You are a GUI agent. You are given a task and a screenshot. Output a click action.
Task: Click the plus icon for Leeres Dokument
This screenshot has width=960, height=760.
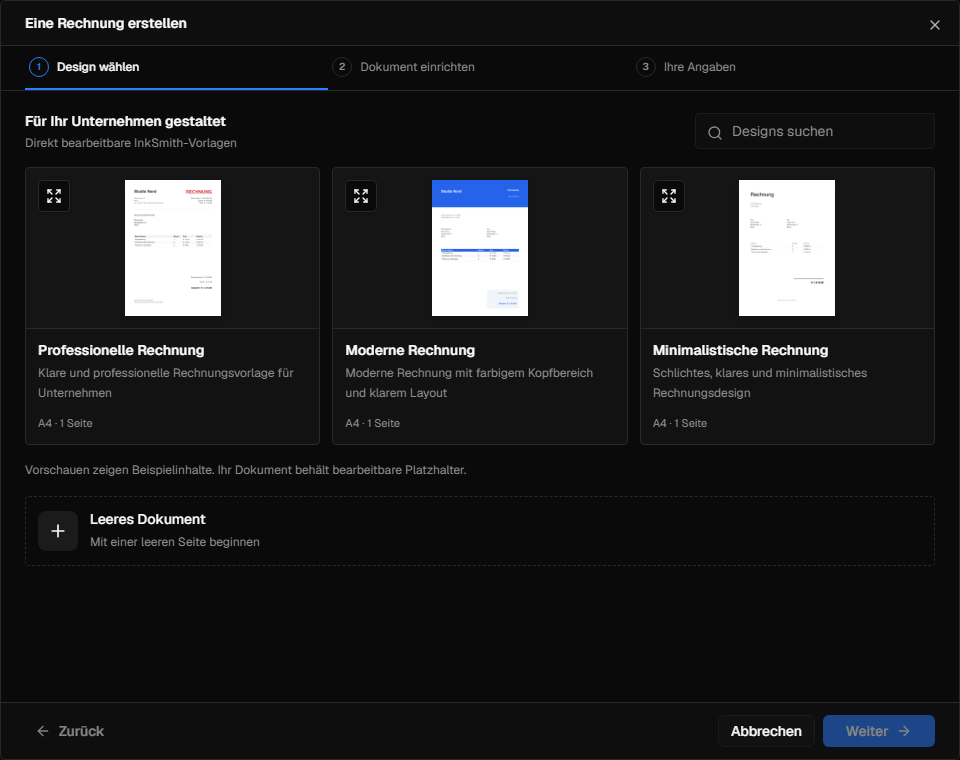coord(58,531)
